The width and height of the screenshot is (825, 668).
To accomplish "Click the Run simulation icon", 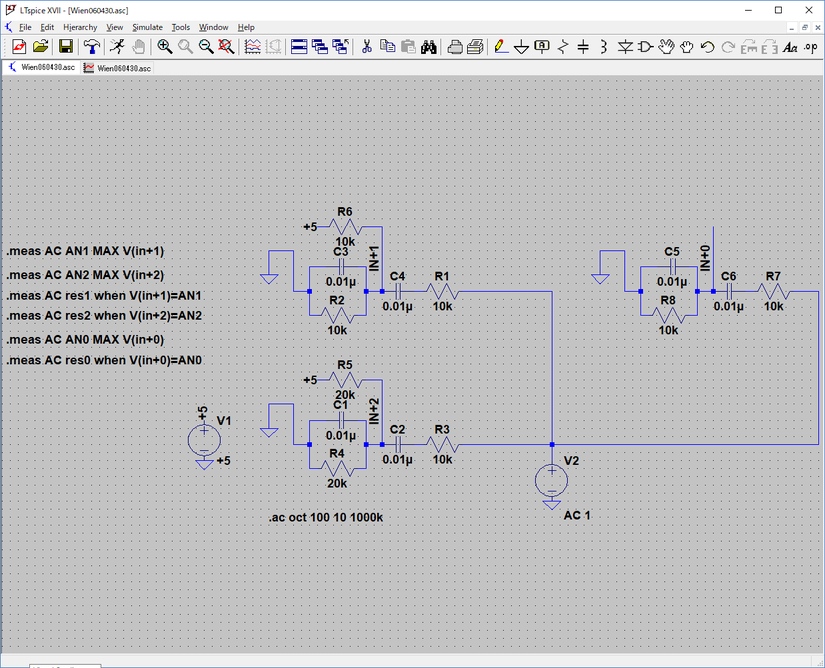I will [x=117, y=47].
